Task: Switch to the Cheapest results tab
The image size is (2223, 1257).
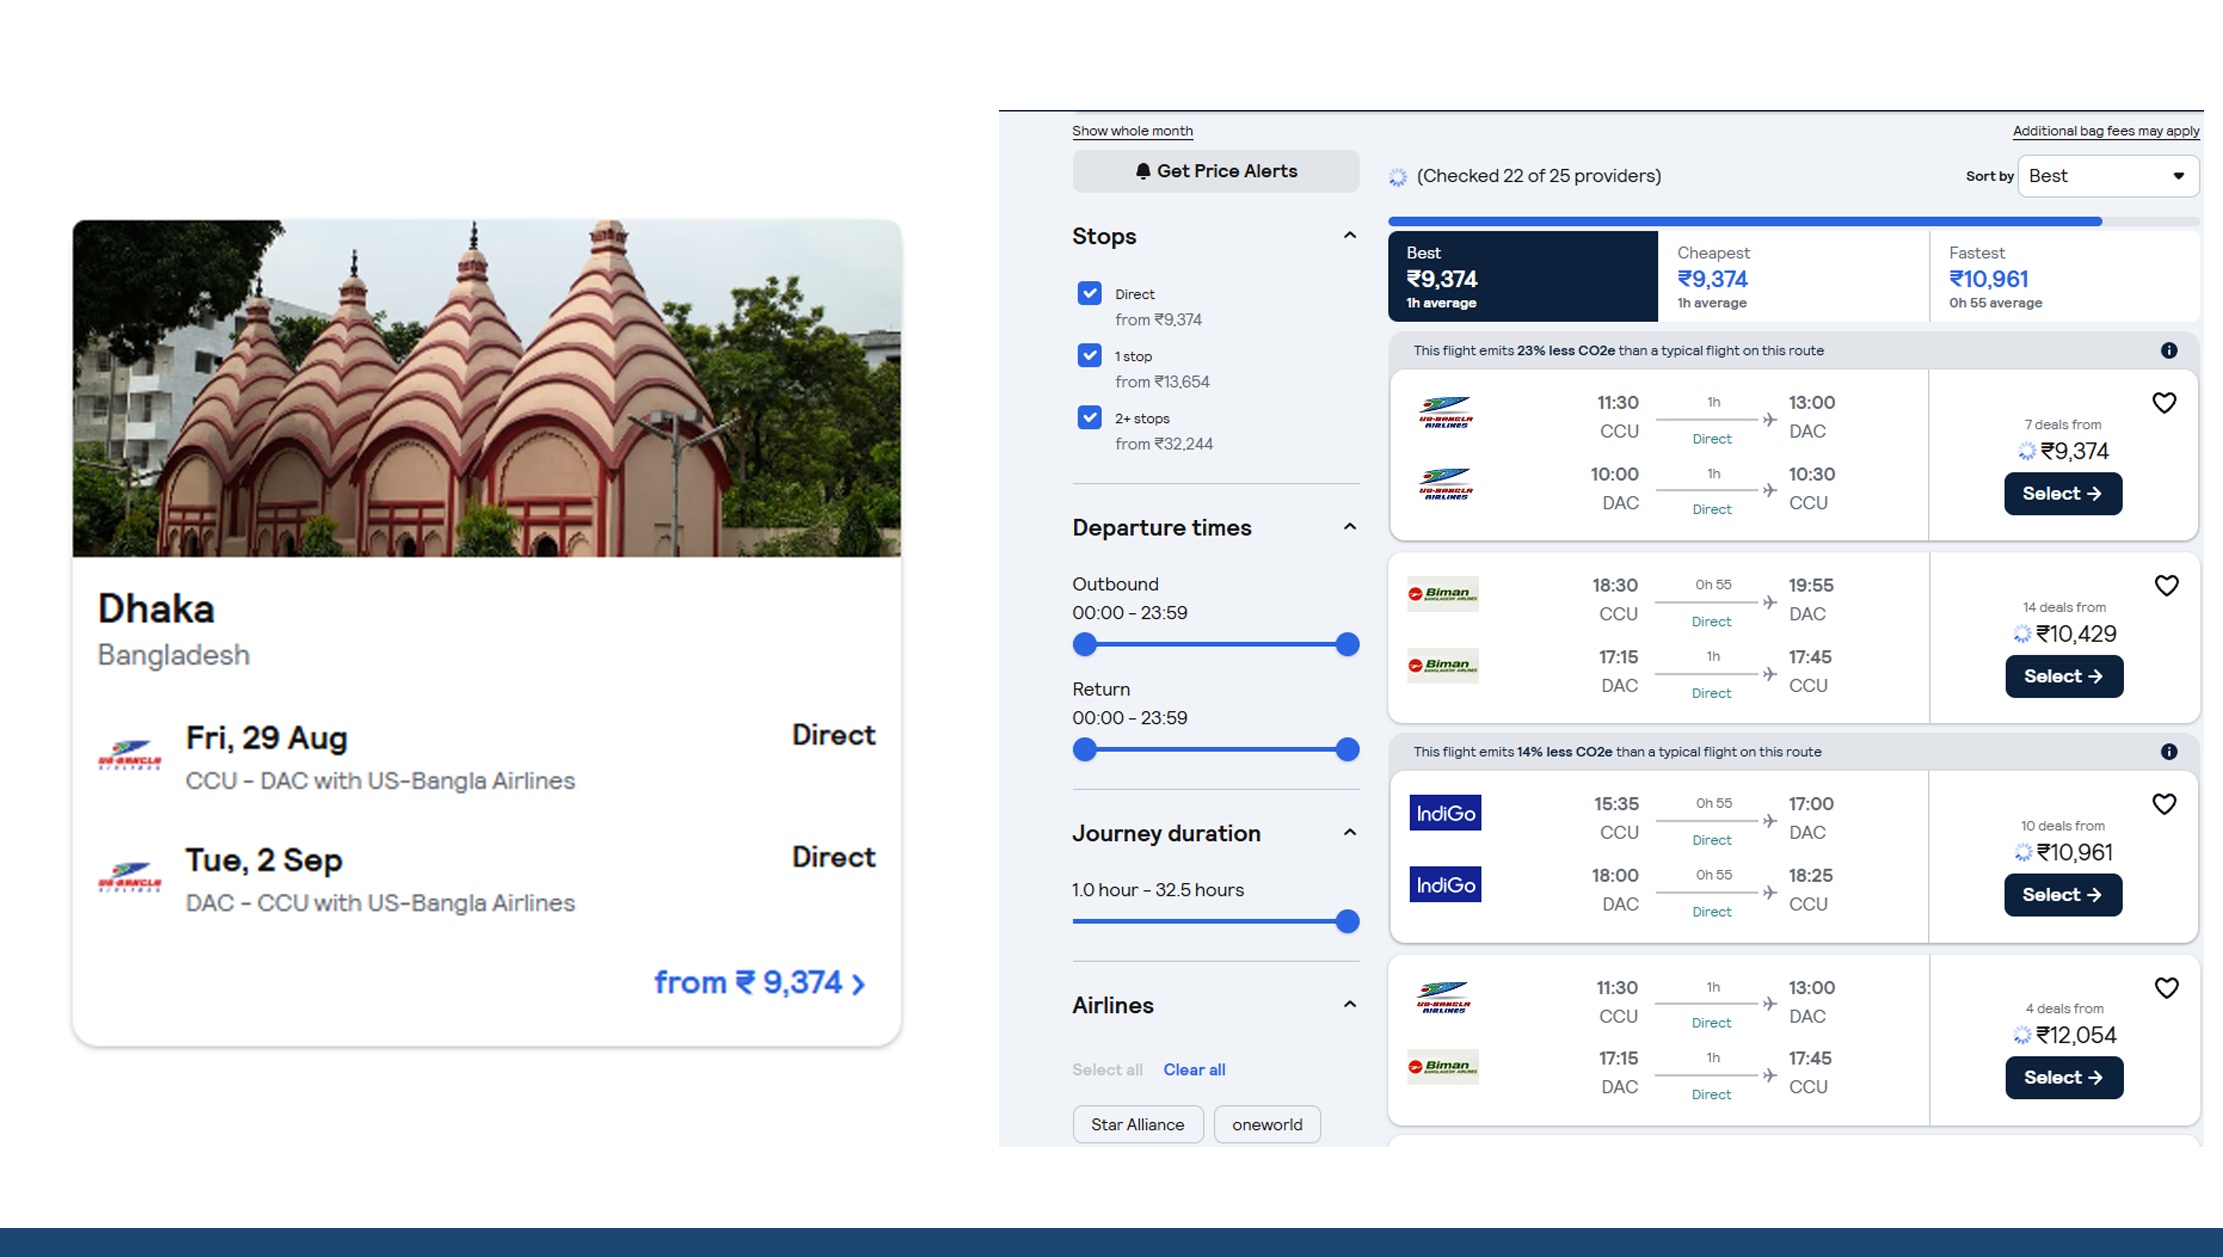Action: click(x=1792, y=277)
